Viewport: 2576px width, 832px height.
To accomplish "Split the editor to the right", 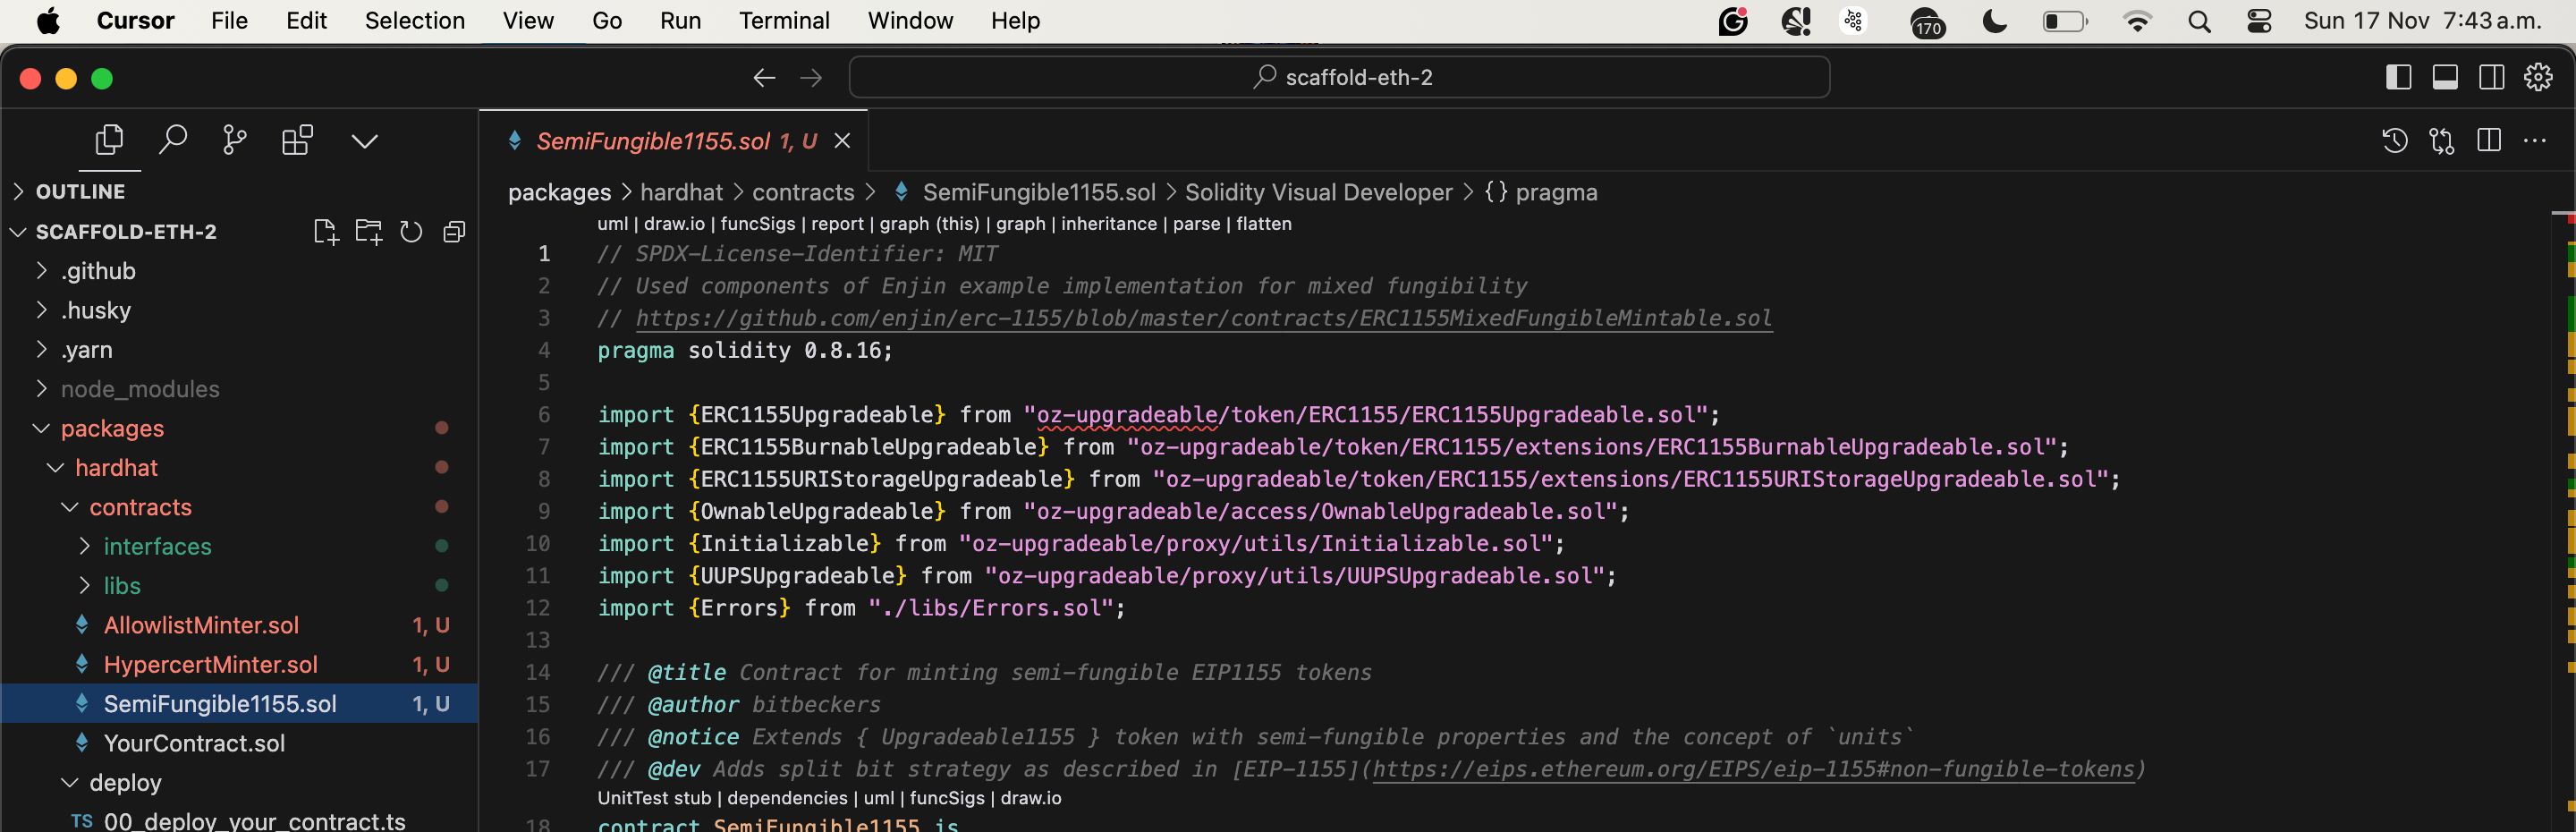I will (2489, 141).
